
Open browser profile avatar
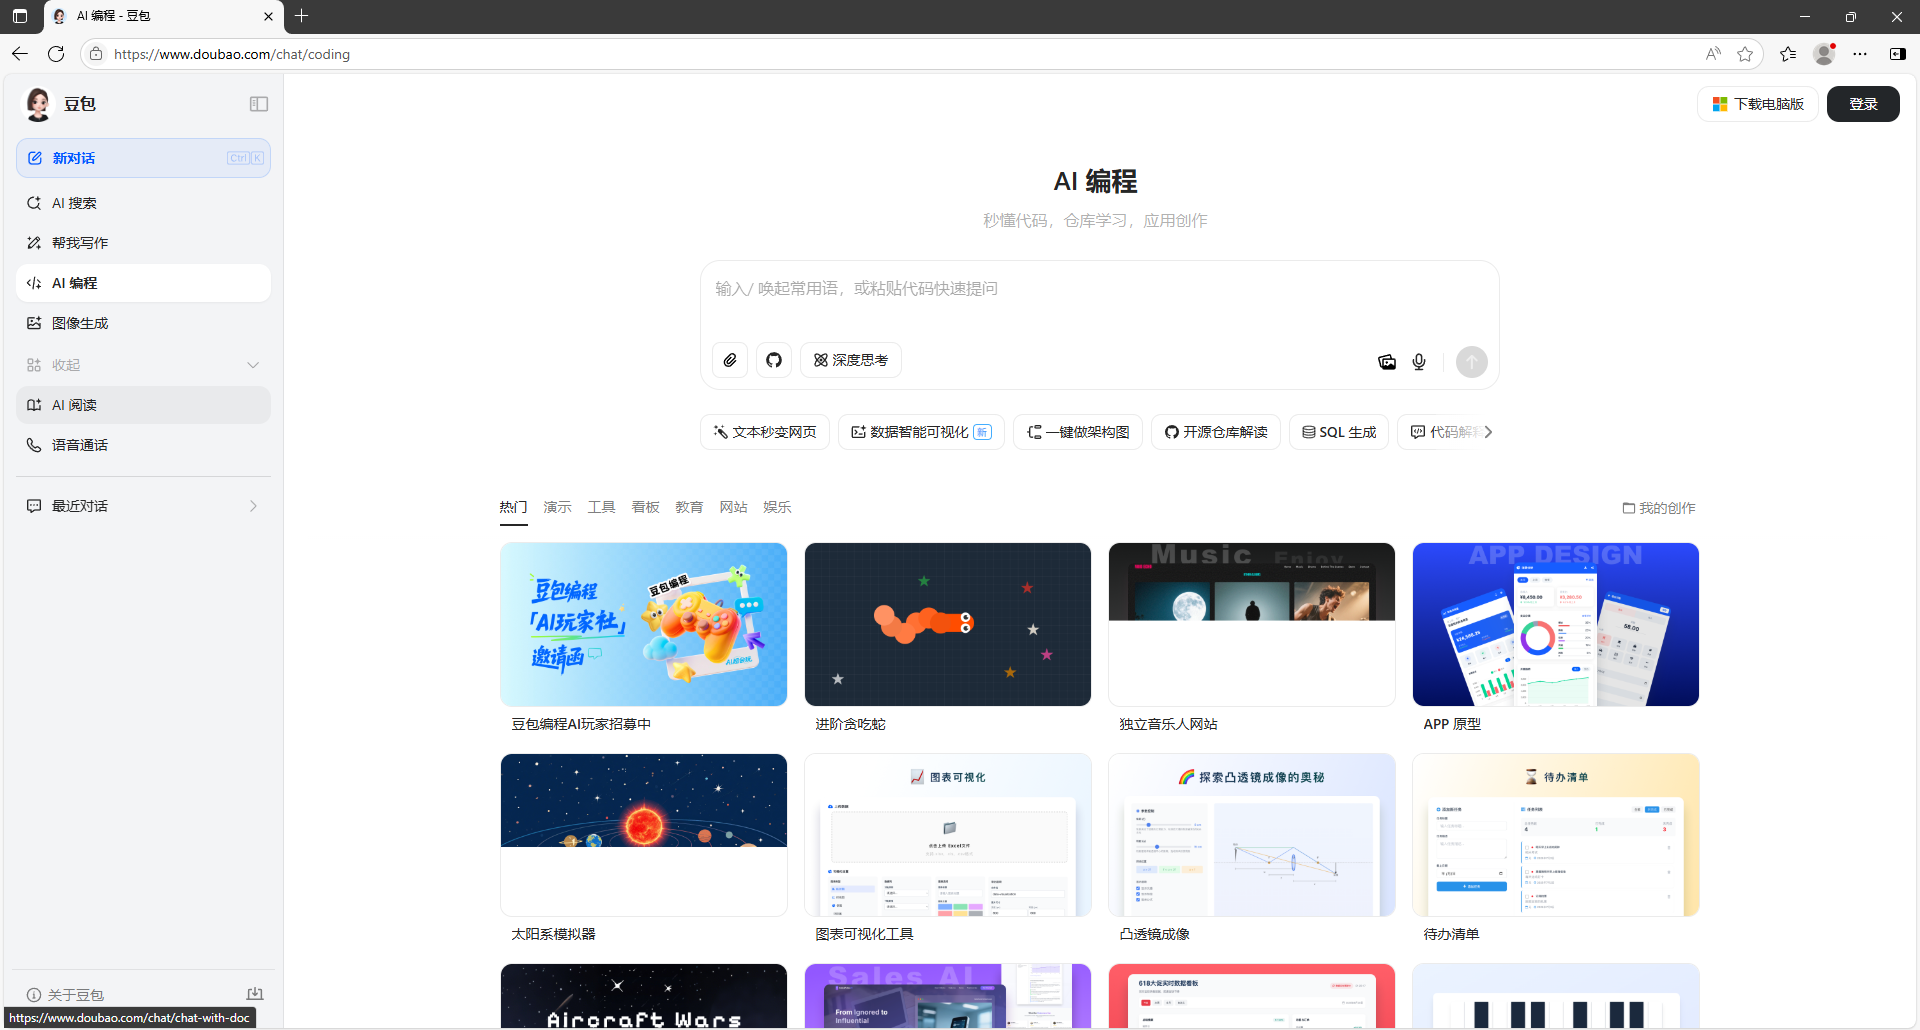click(x=1824, y=54)
